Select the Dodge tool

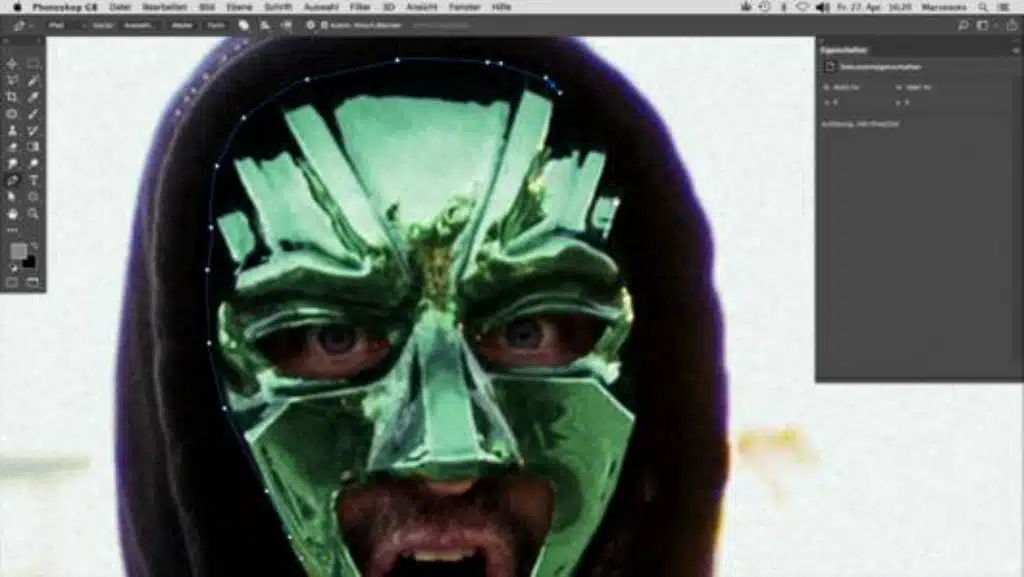tap(33, 163)
